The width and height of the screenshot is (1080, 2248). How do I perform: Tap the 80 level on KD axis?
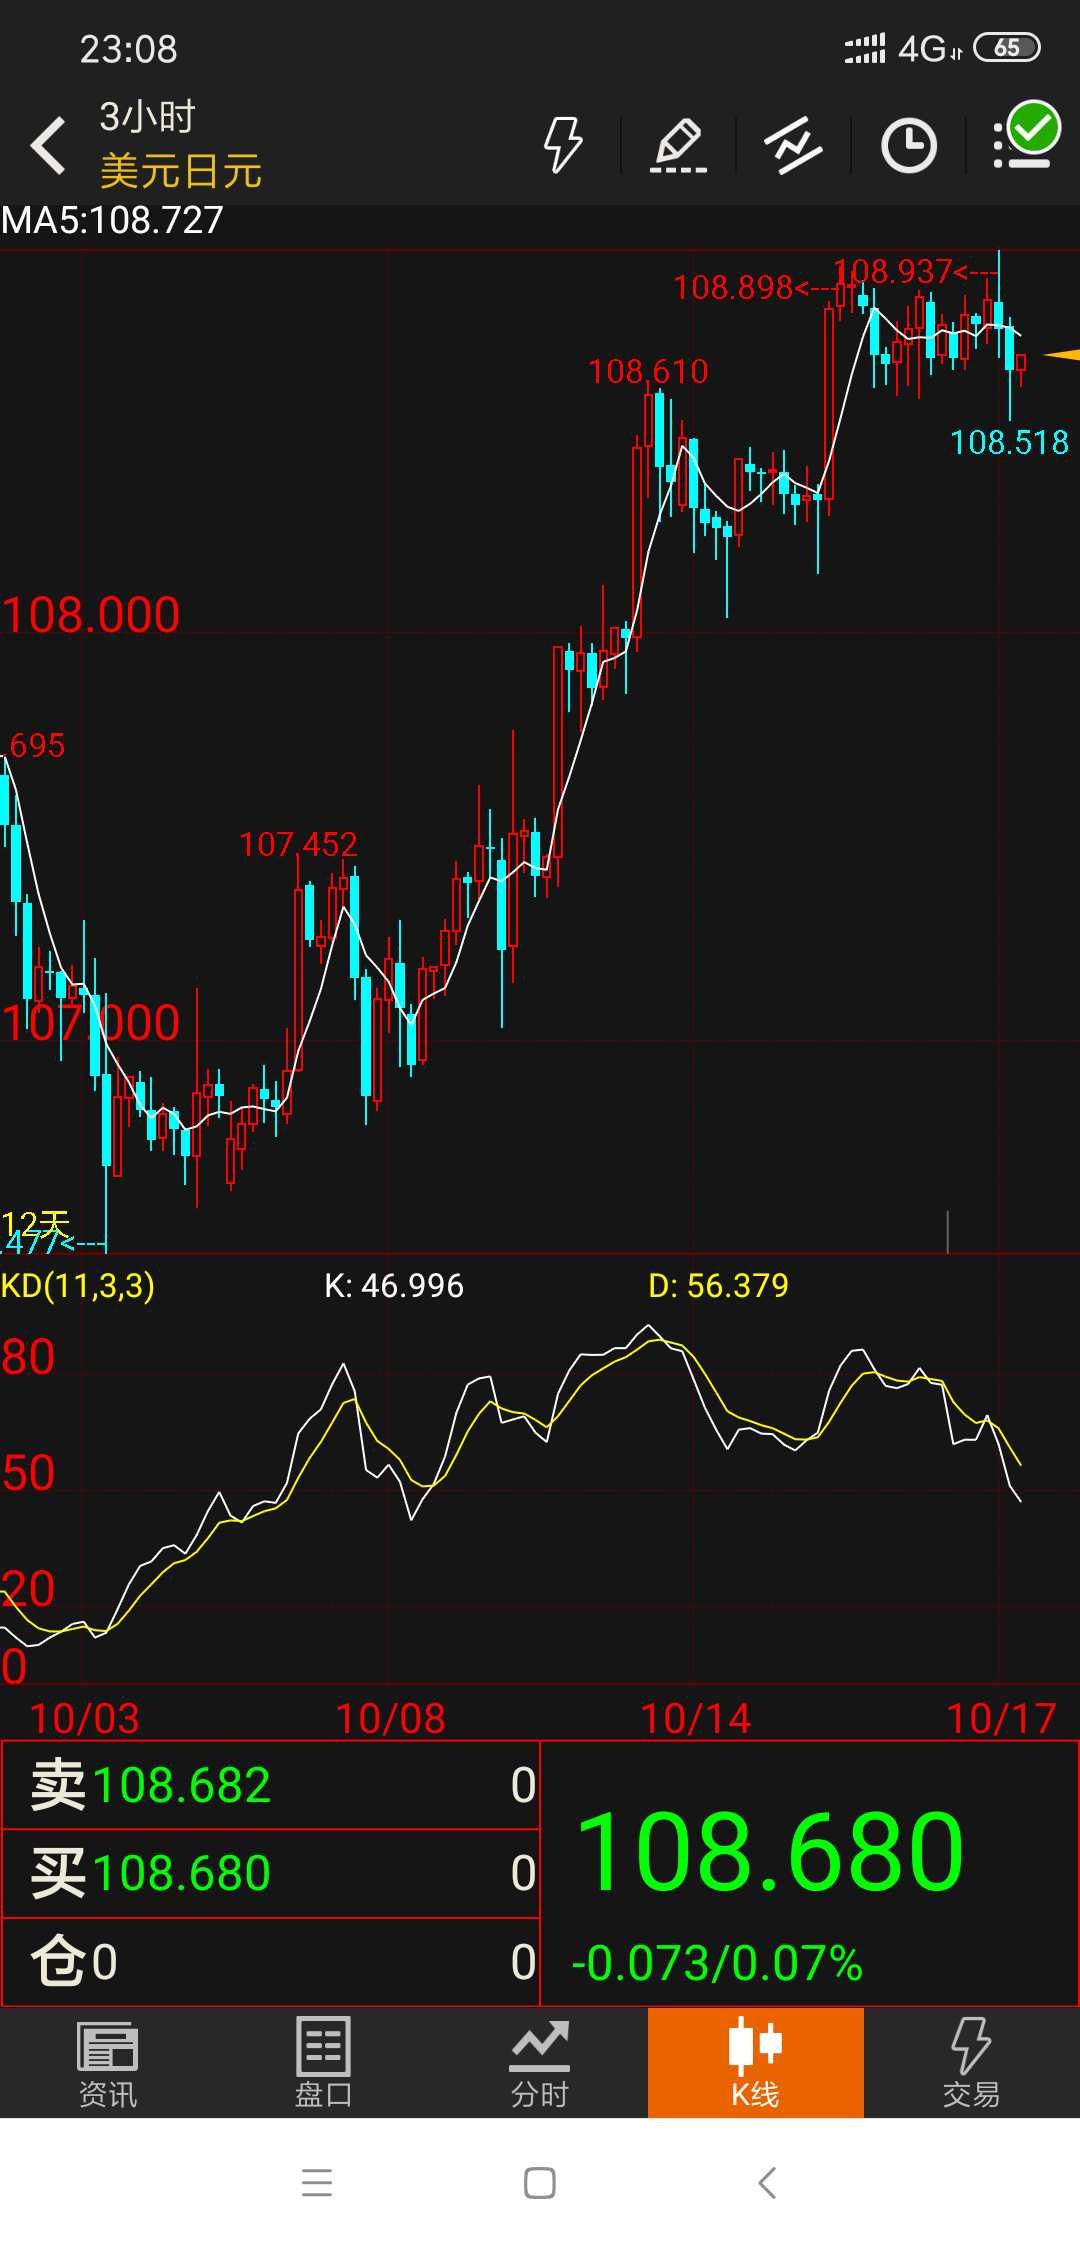tap(28, 1358)
